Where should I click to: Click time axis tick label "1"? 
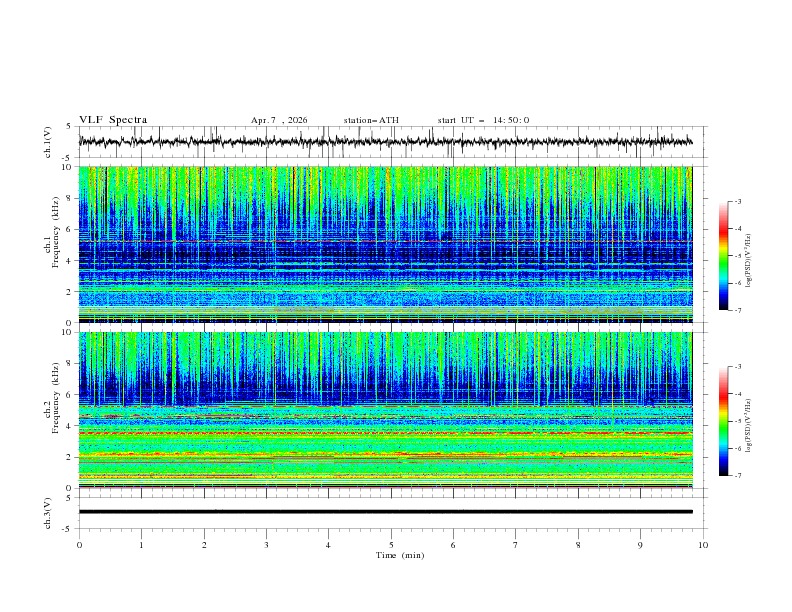(x=141, y=545)
